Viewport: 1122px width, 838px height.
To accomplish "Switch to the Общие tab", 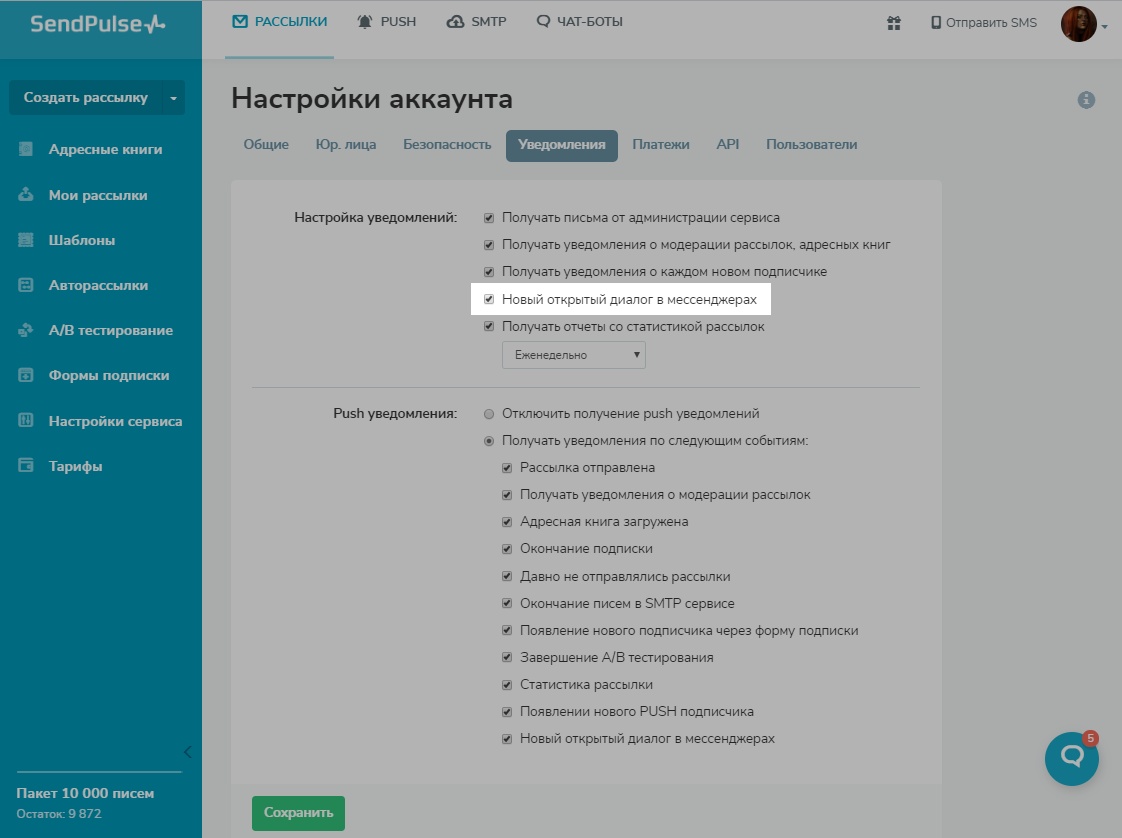I will [266, 145].
